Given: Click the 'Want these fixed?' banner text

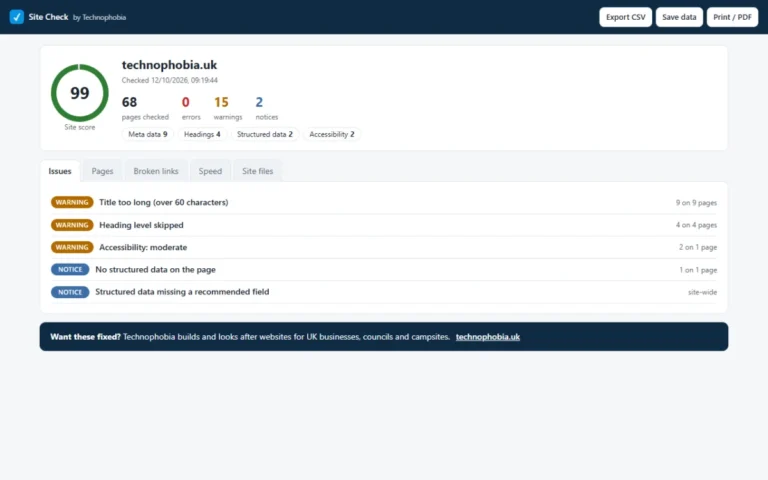Looking at the screenshot, I should [85, 336].
